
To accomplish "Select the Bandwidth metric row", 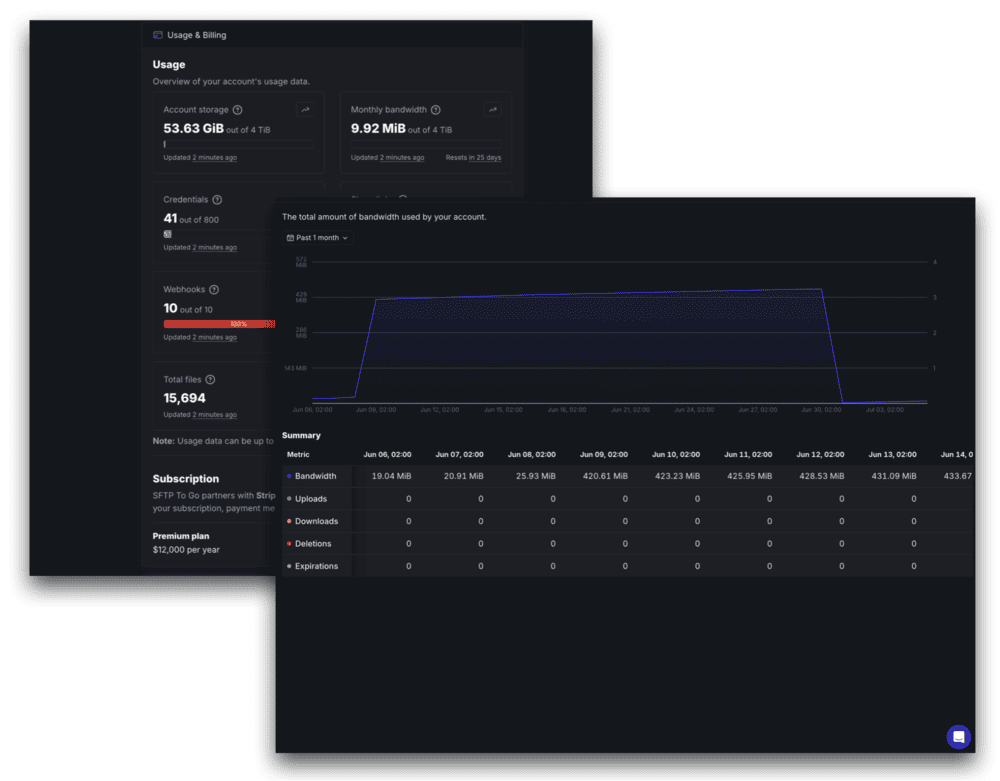I will coord(628,476).
